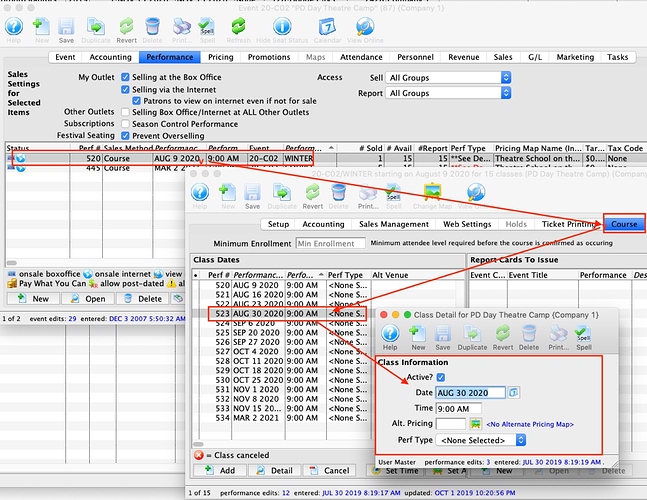Screen dimensions: 647x500
Task: Click Spell icon in Event window toolbar
Action: point(207,27)
